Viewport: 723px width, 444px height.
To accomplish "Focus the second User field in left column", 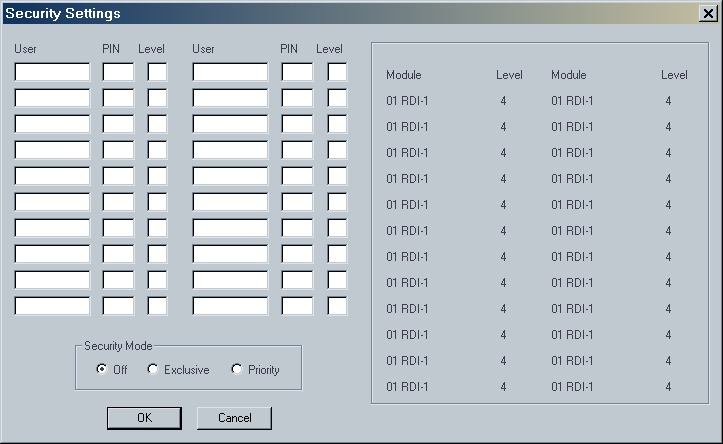I will coord(52,98).
